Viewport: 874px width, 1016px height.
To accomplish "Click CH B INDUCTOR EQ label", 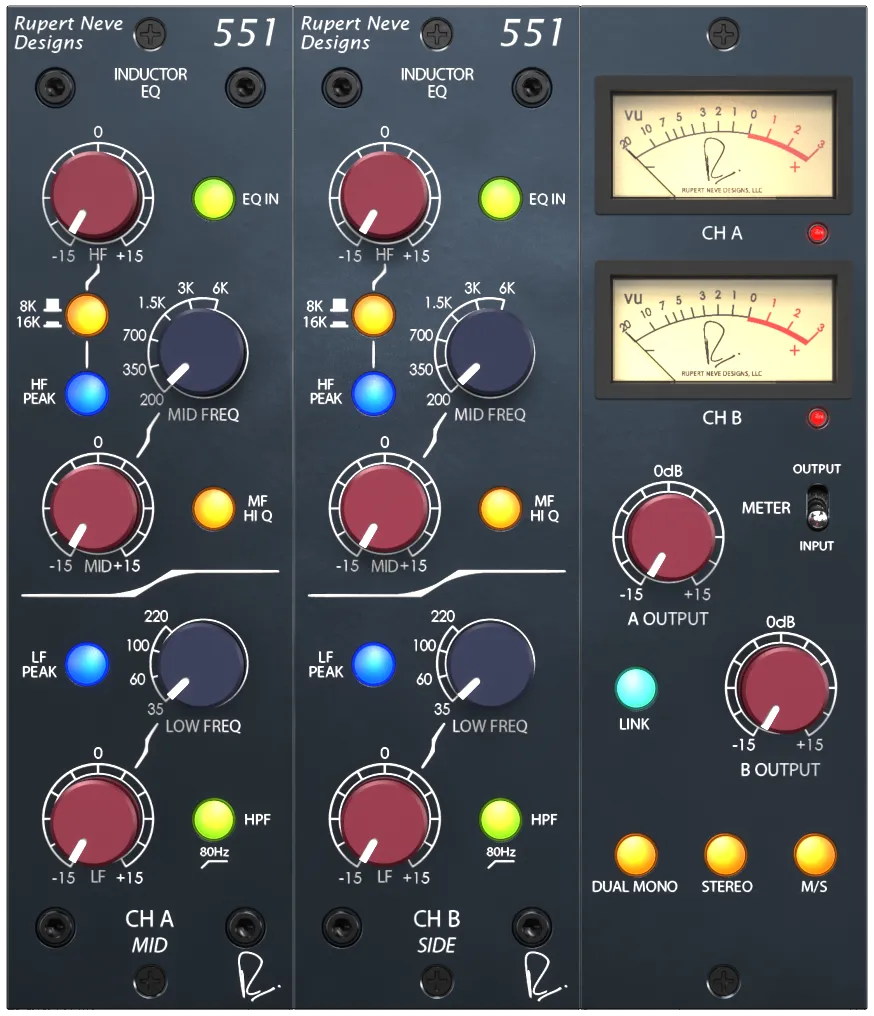I will click(437, 83).
